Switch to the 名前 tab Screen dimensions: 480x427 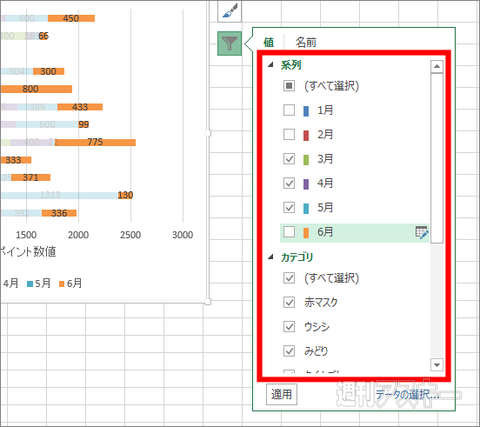pos(306,42)
